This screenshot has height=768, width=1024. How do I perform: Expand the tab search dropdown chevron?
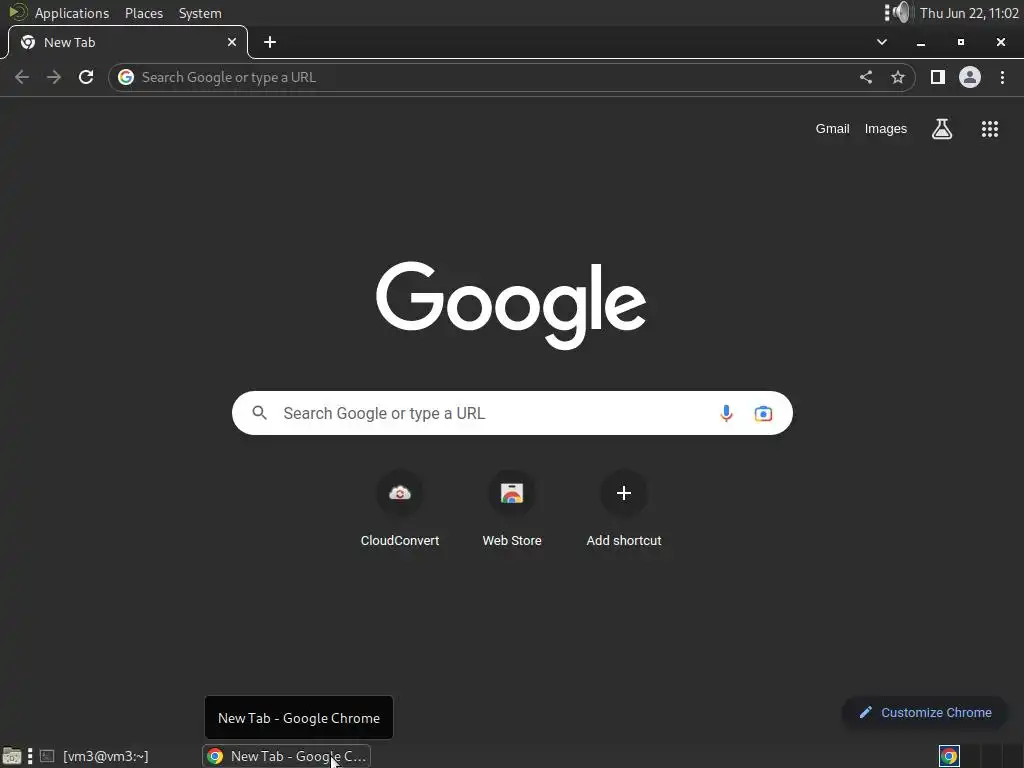pos(882,42)
